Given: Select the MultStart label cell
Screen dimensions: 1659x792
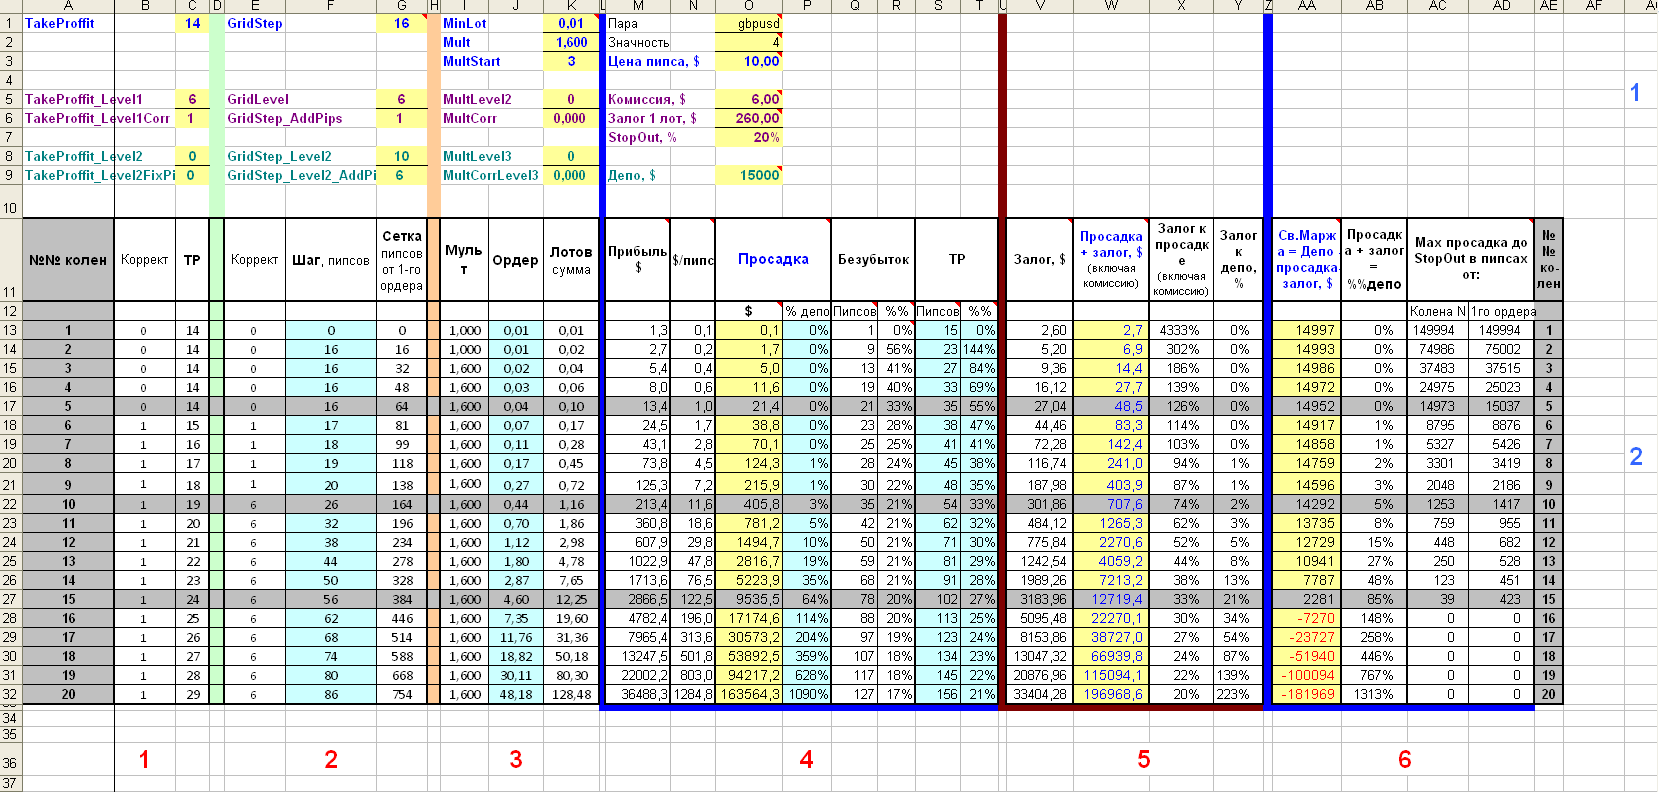Looking at the screenshot, I should pyautogui.click(x=472, y=61).
